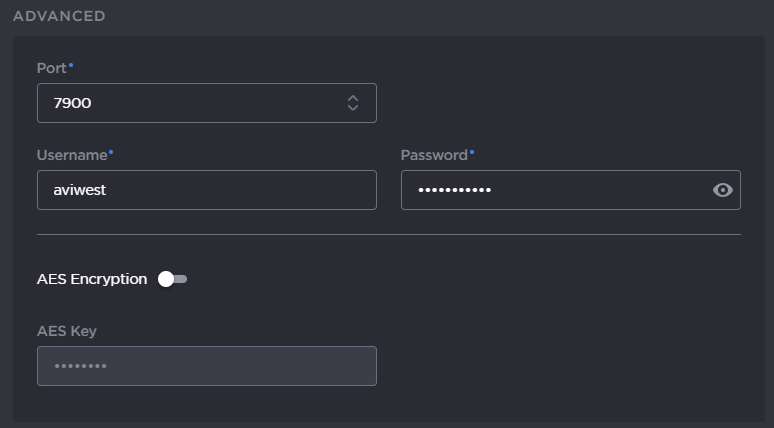Click the Password label text
Viewport: 774px width, 428px height.
pos(433,155)
